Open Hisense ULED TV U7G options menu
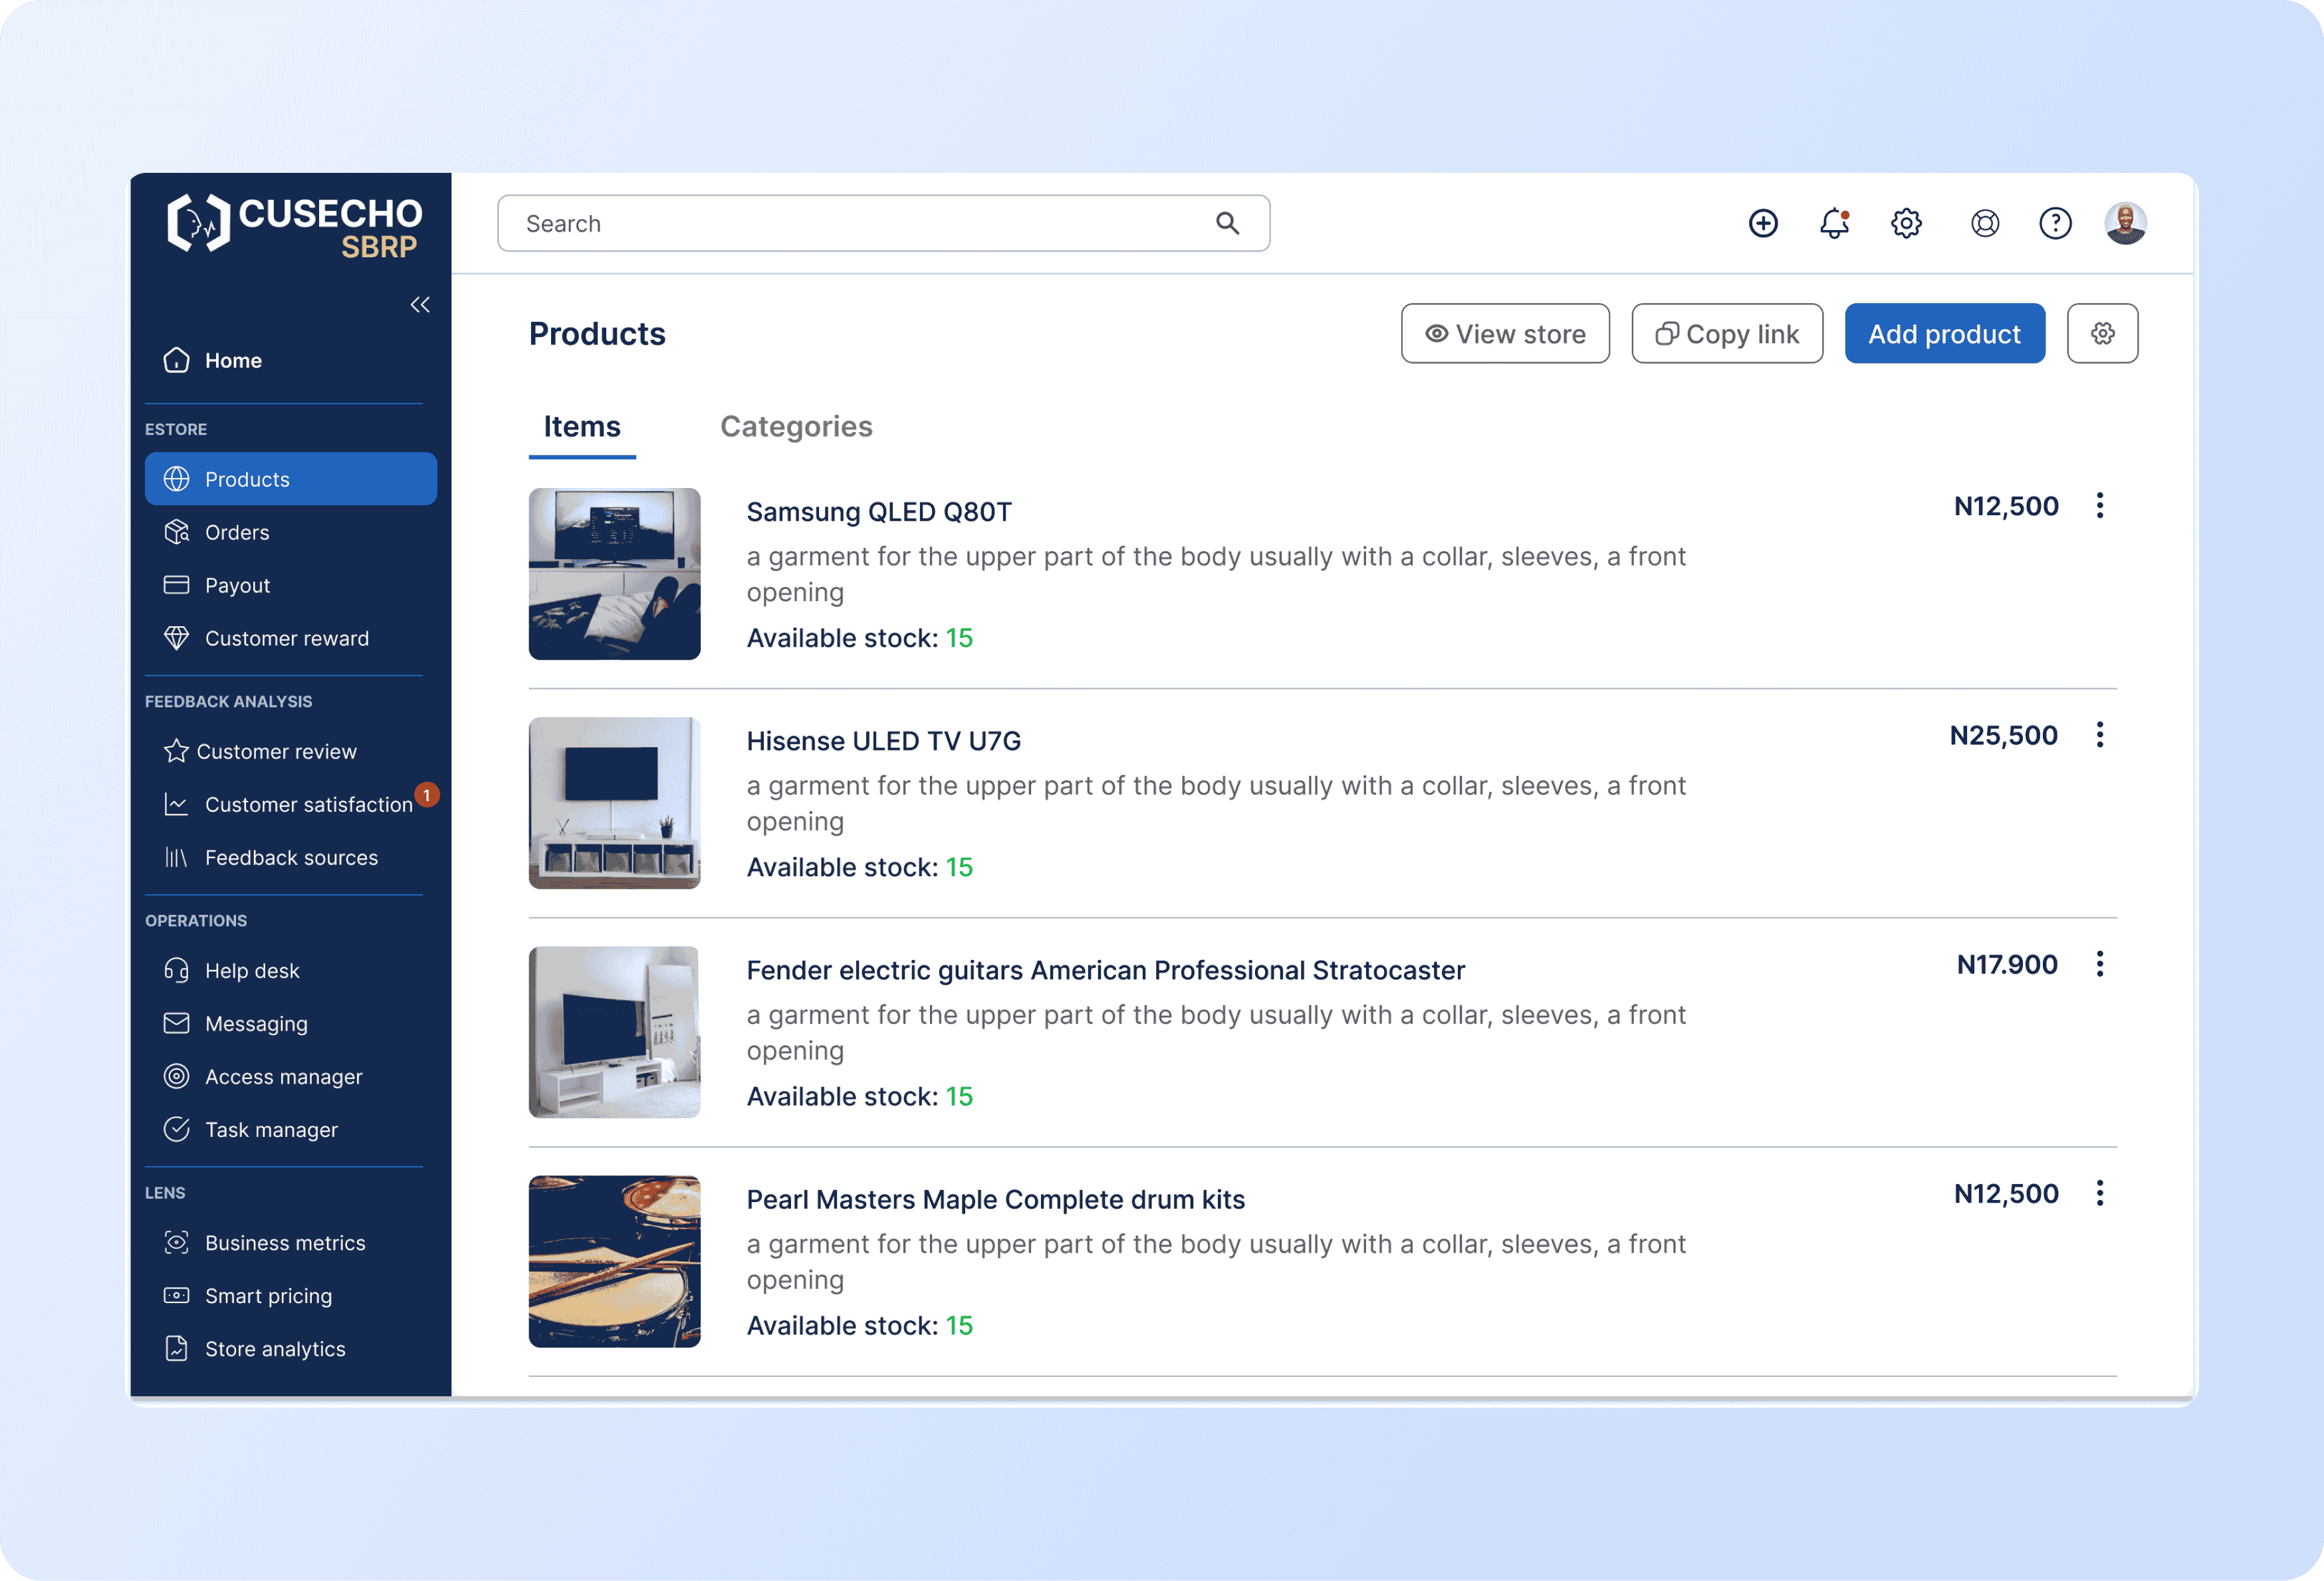 click(x=2100, y=735)
